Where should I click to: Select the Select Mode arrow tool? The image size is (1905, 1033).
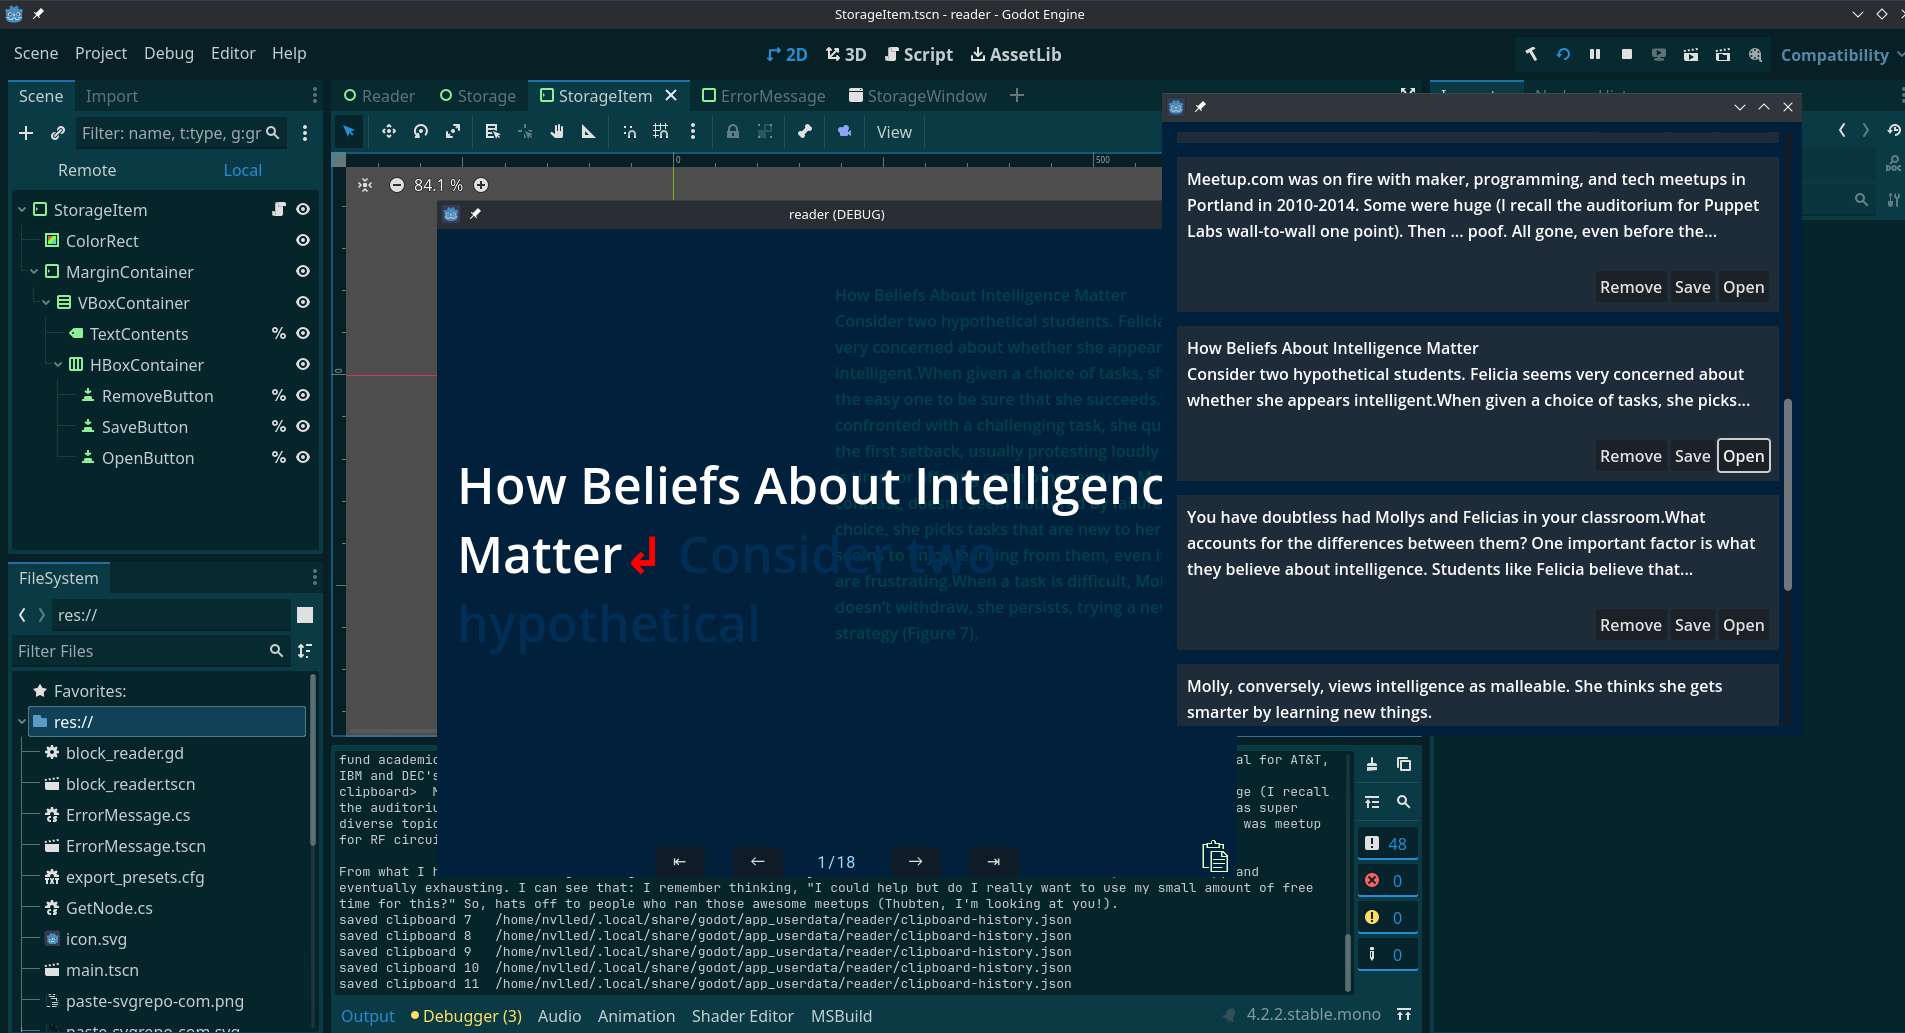(x=349, y=132)
